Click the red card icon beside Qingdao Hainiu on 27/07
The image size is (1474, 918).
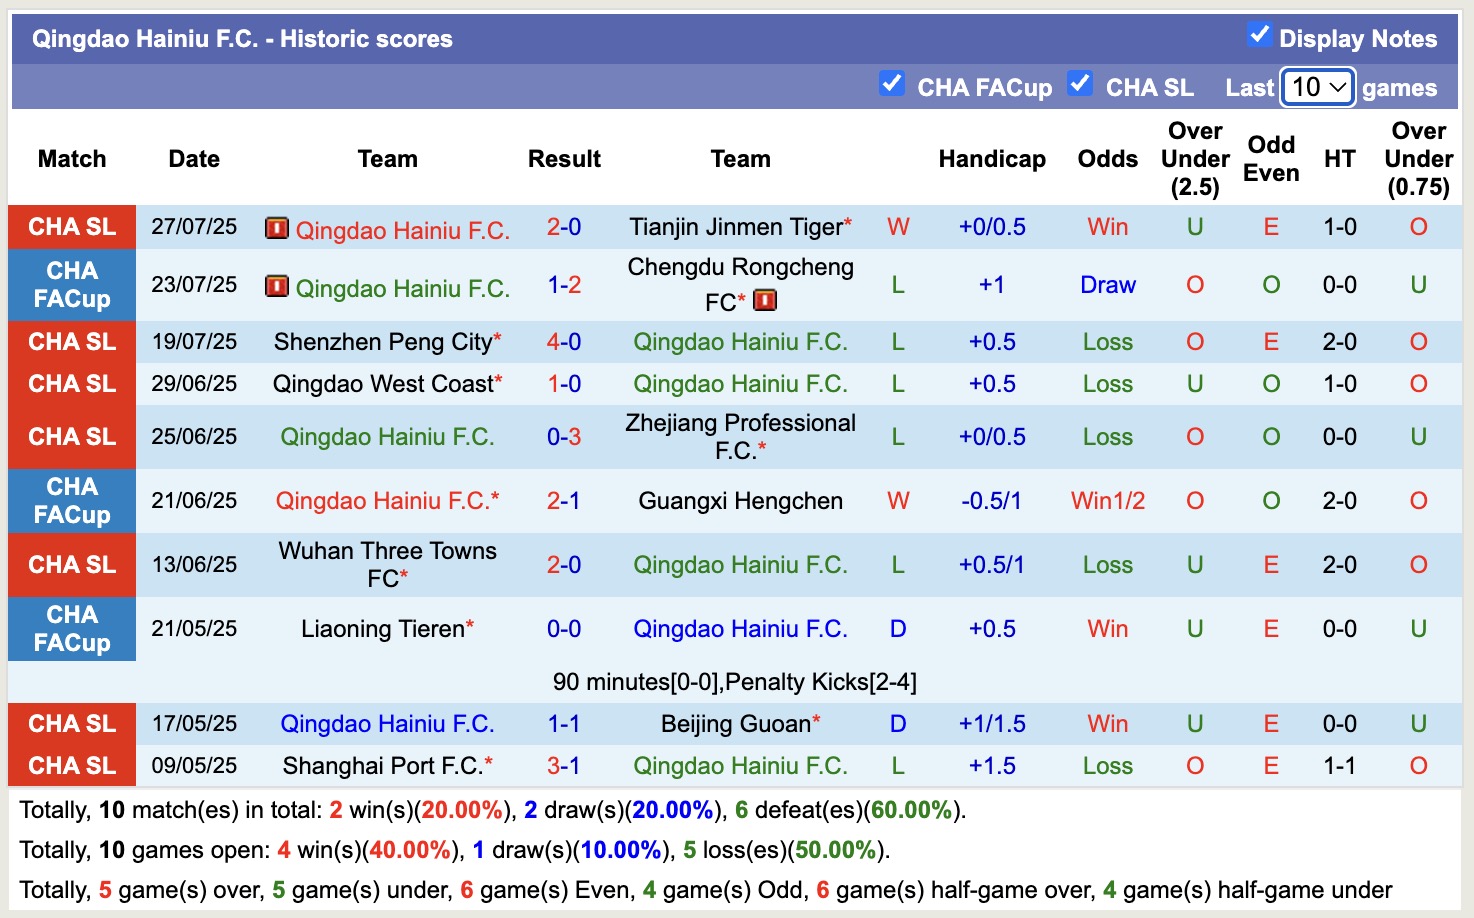click(275, 229)
